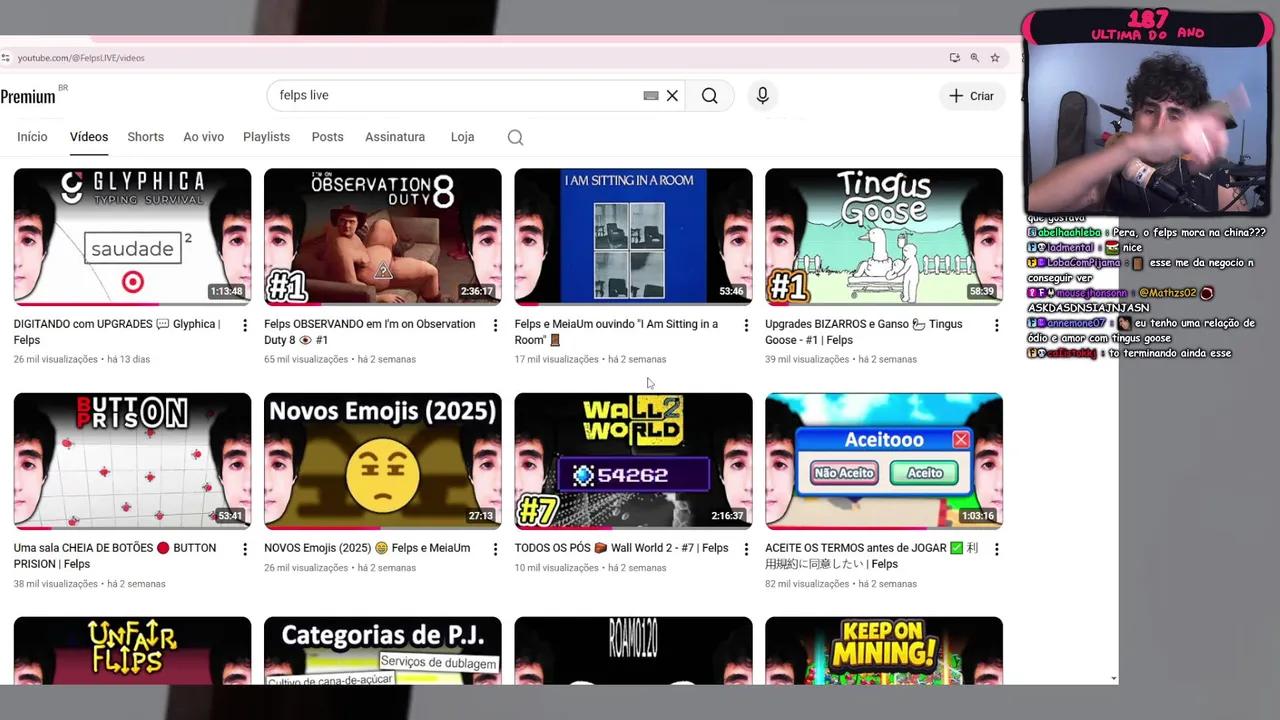Viewport: 1280px width, 720px height.
Task: Open the Assinatura tab
Action: [x=395, y=137]
